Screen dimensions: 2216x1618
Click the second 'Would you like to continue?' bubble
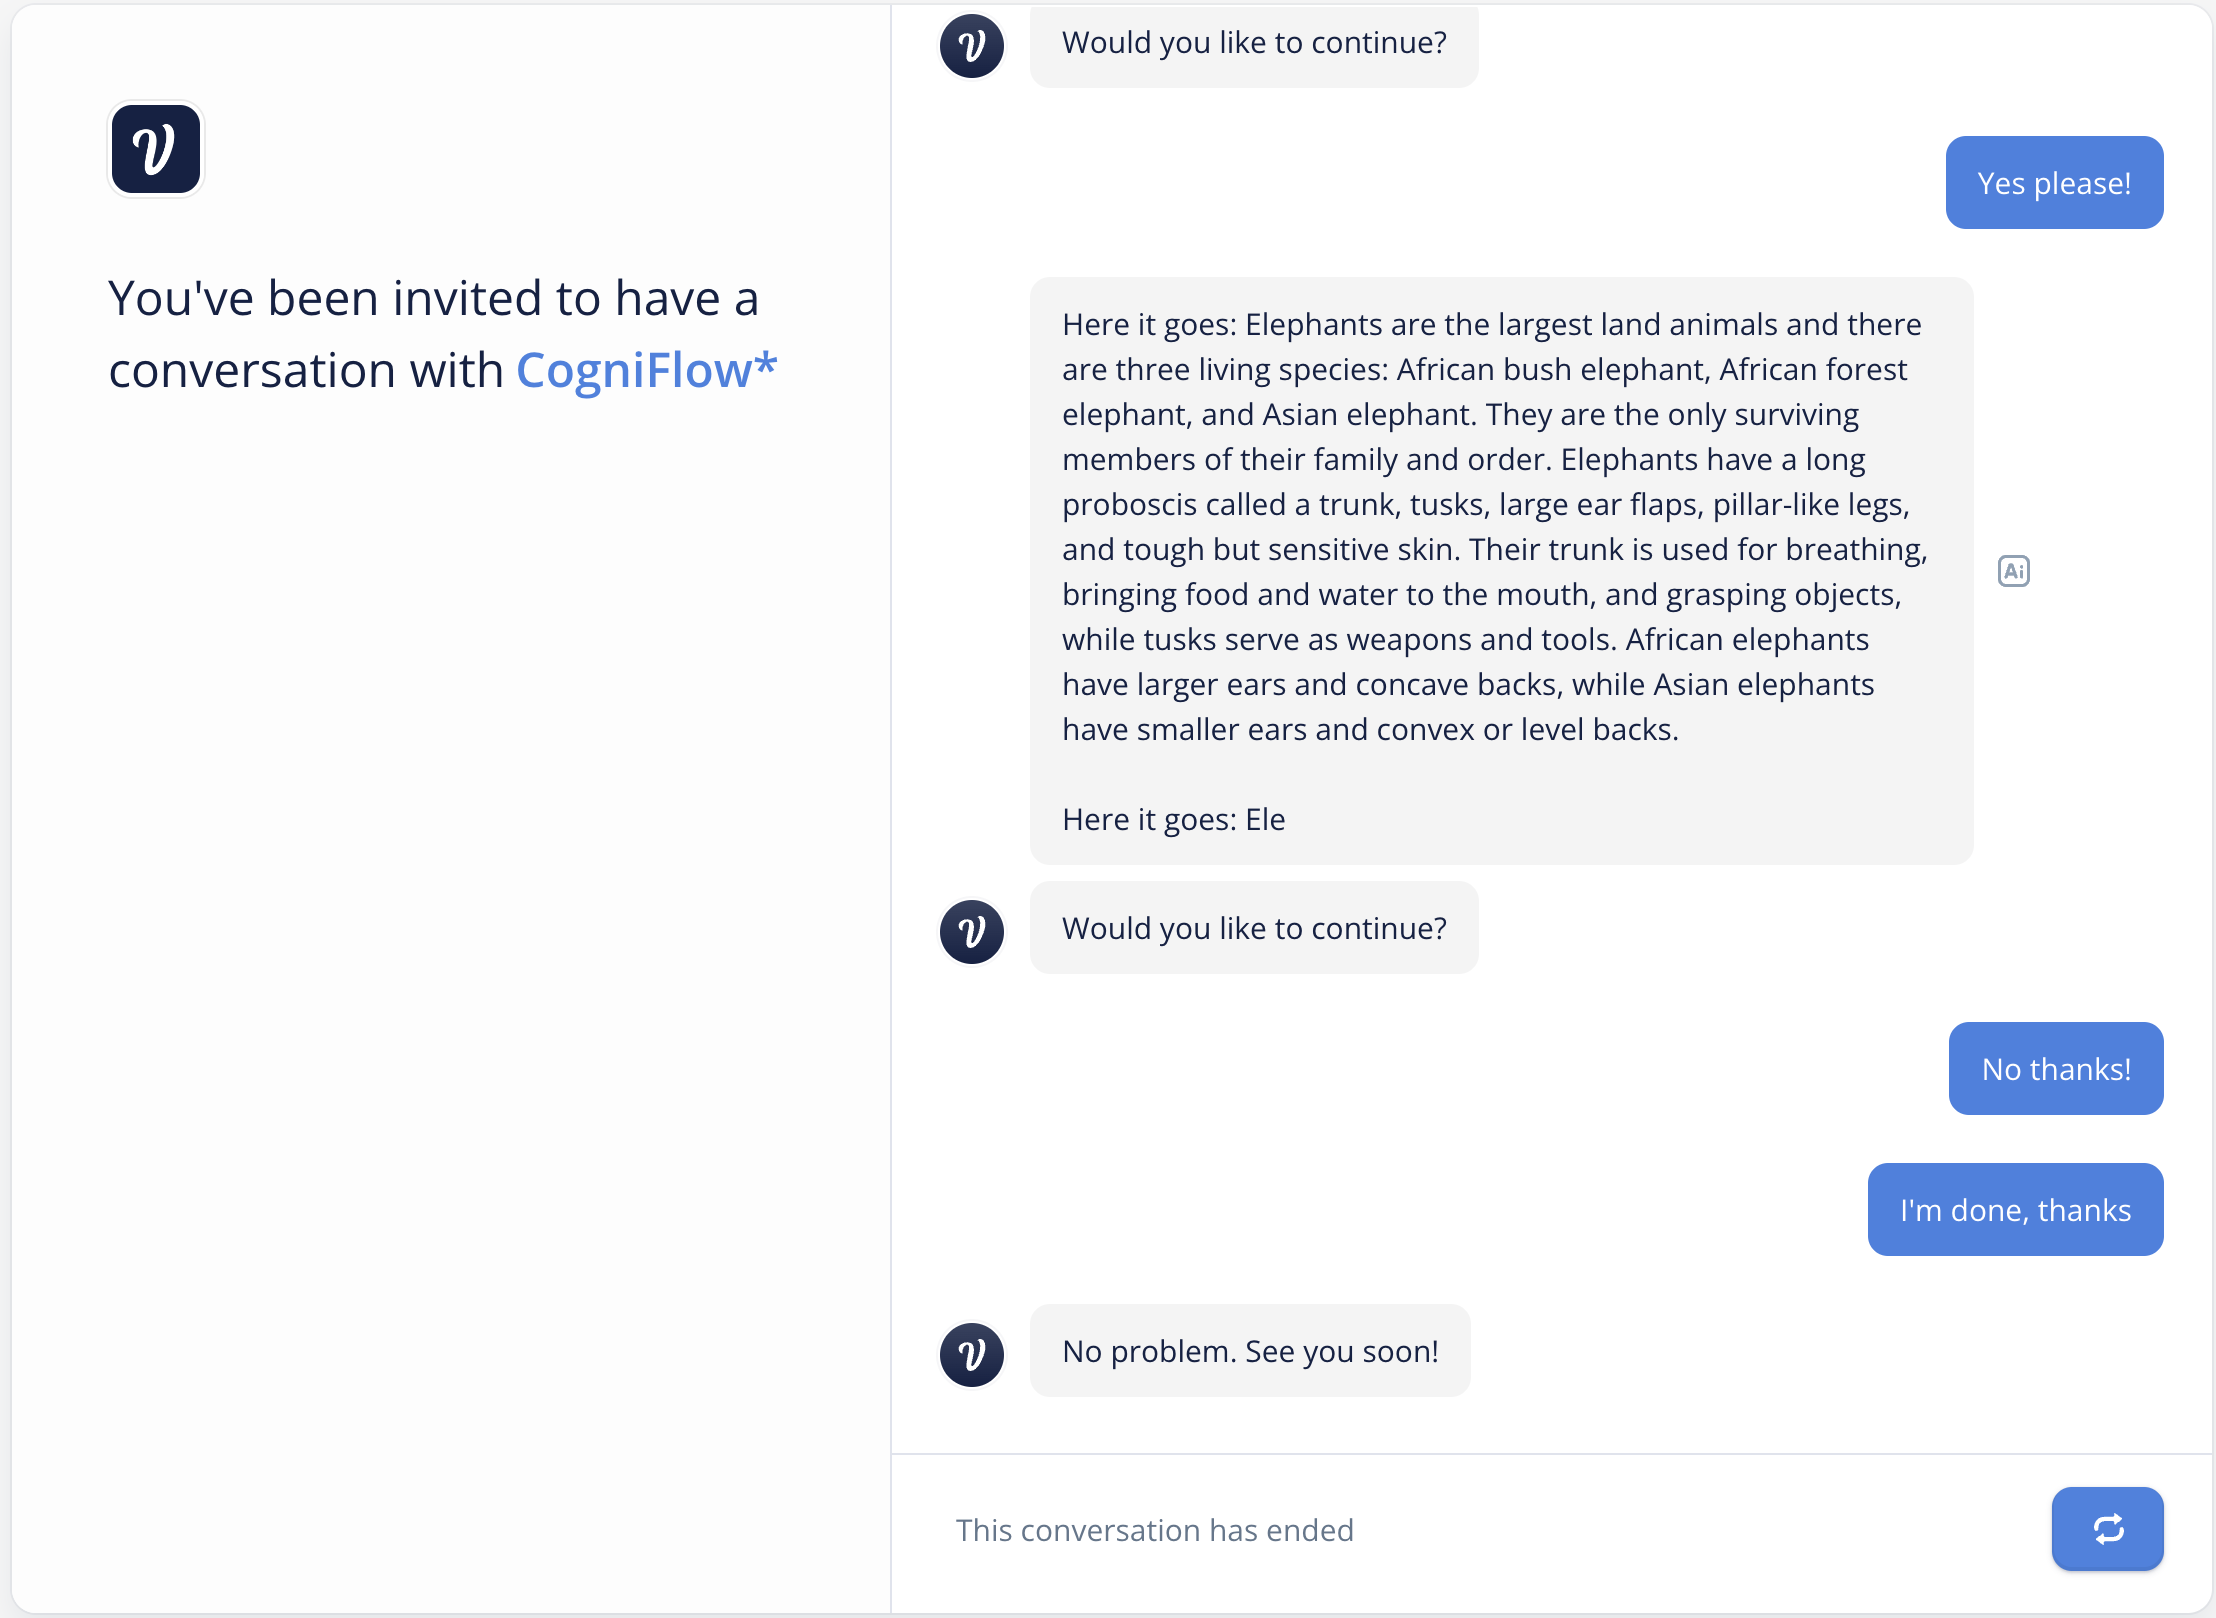[x=1254, y=928]
